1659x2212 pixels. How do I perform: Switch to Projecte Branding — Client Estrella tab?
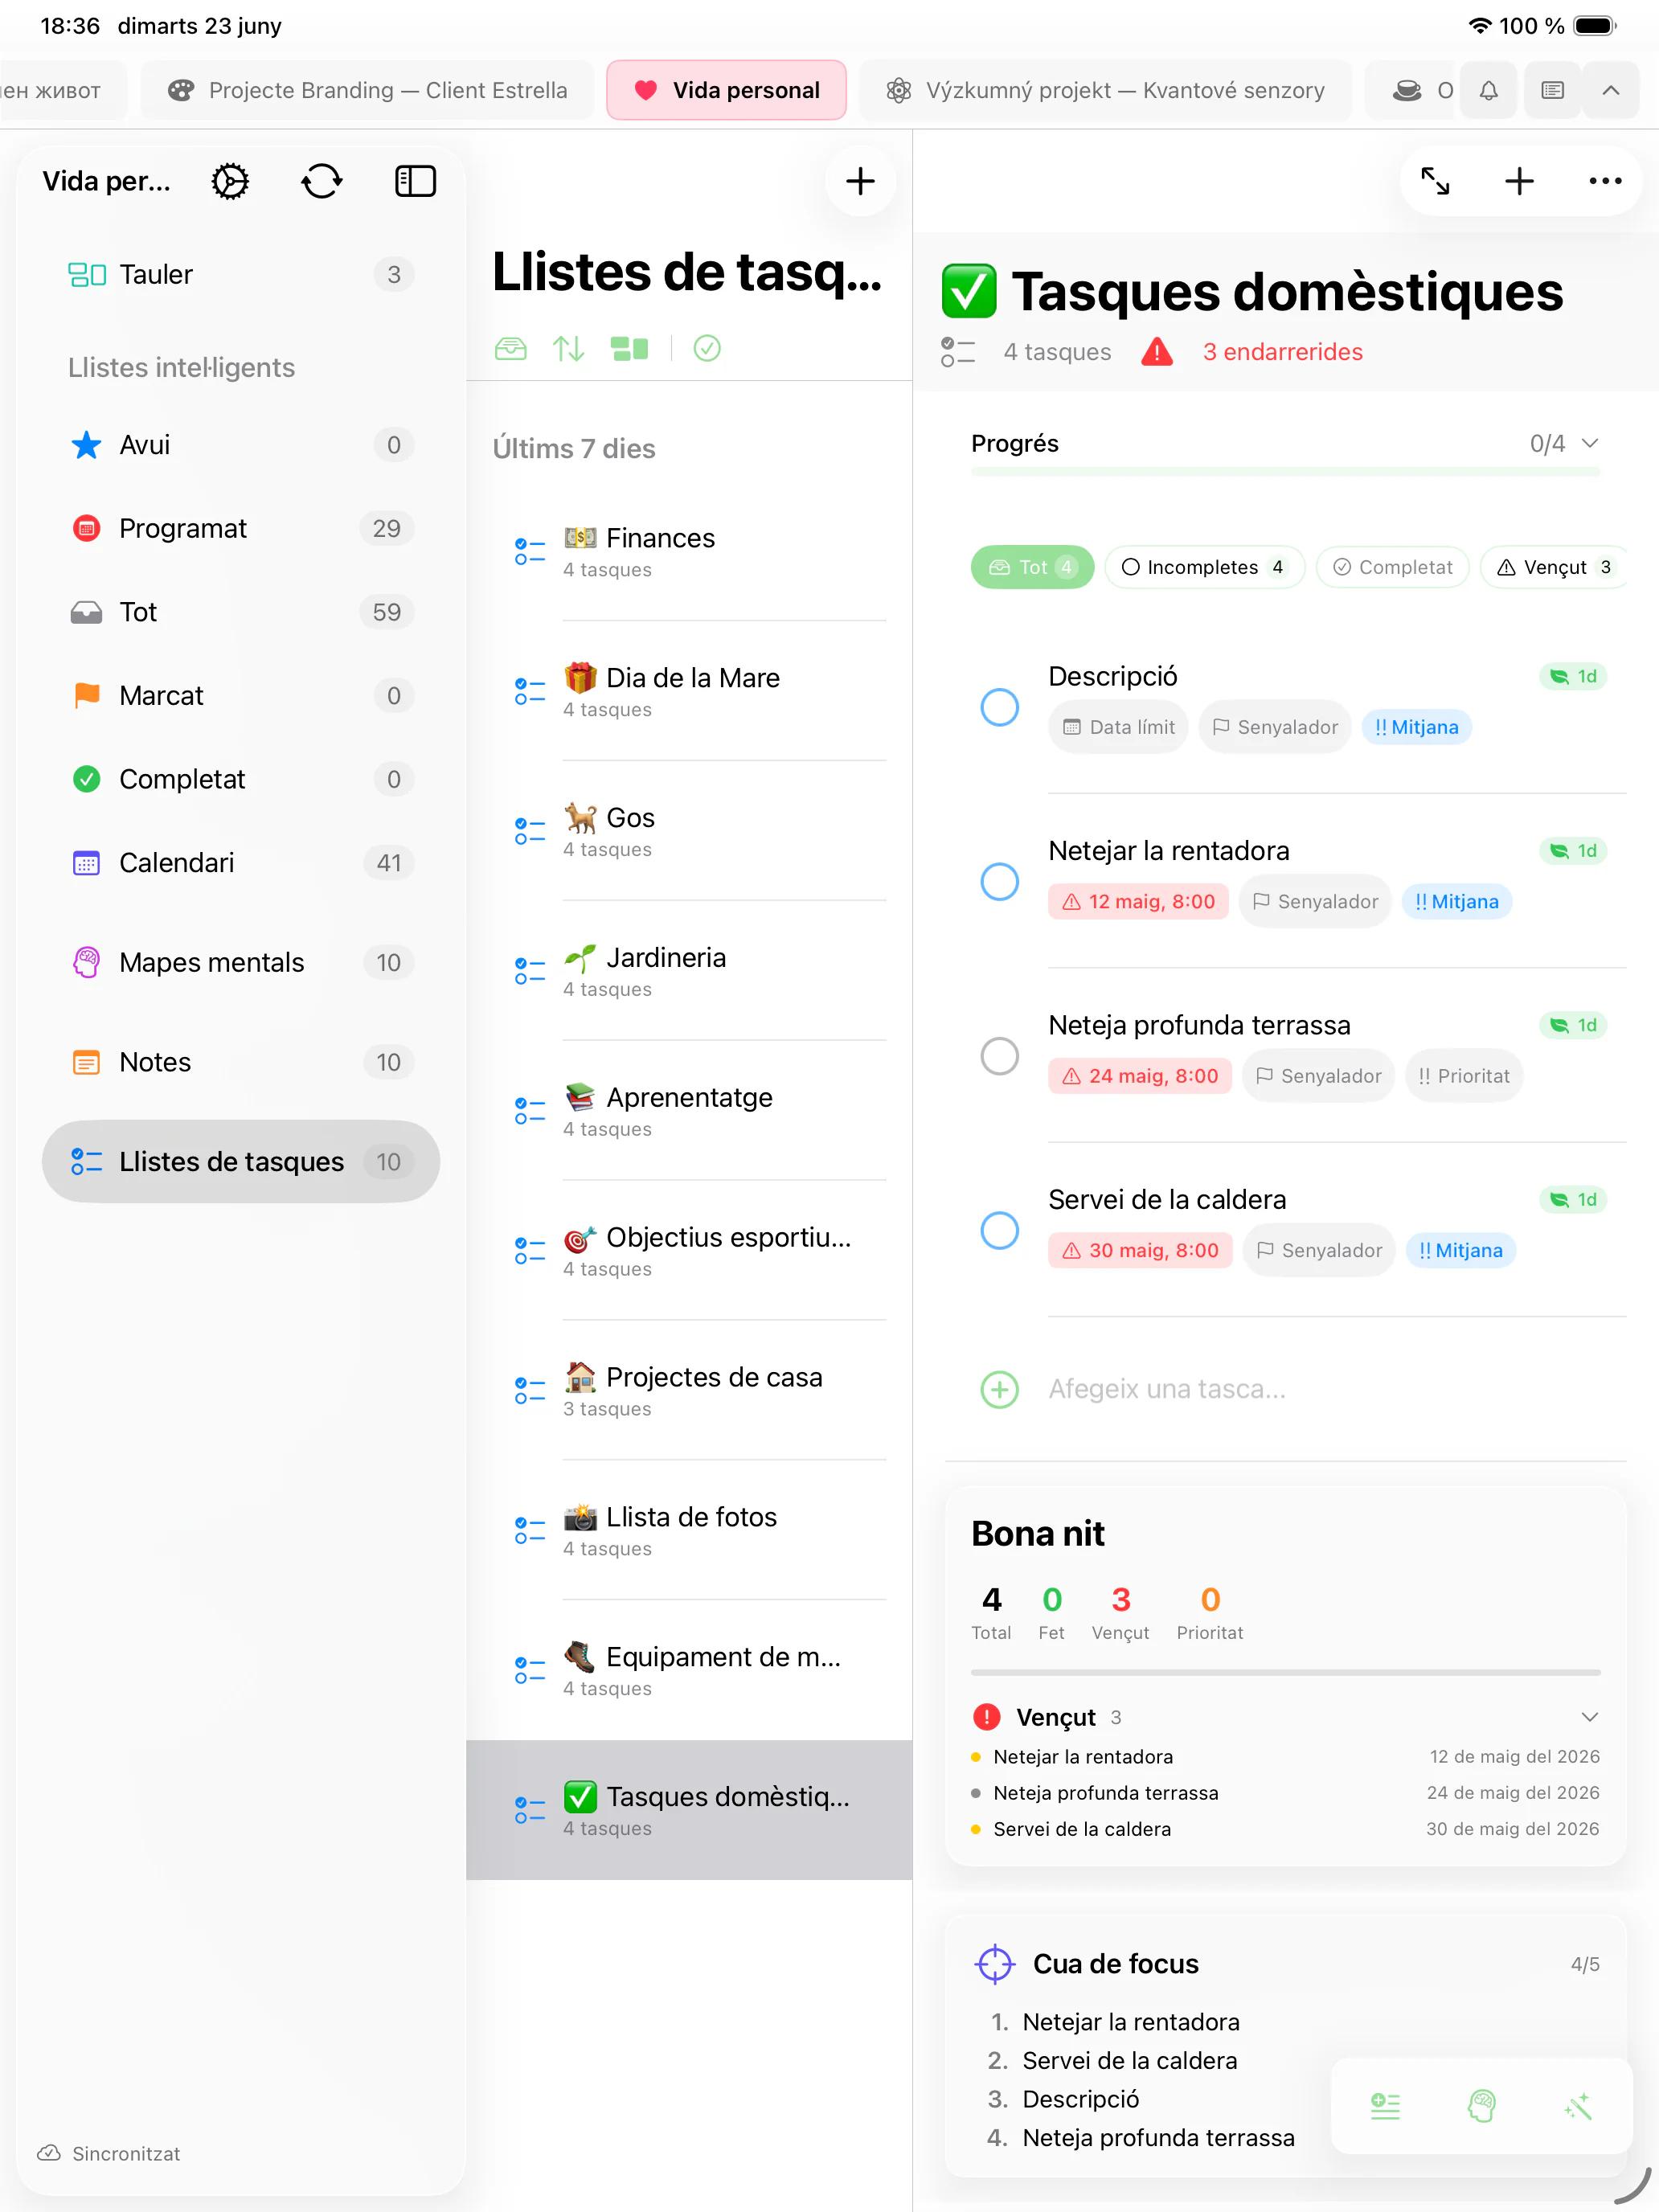[367, 90]
